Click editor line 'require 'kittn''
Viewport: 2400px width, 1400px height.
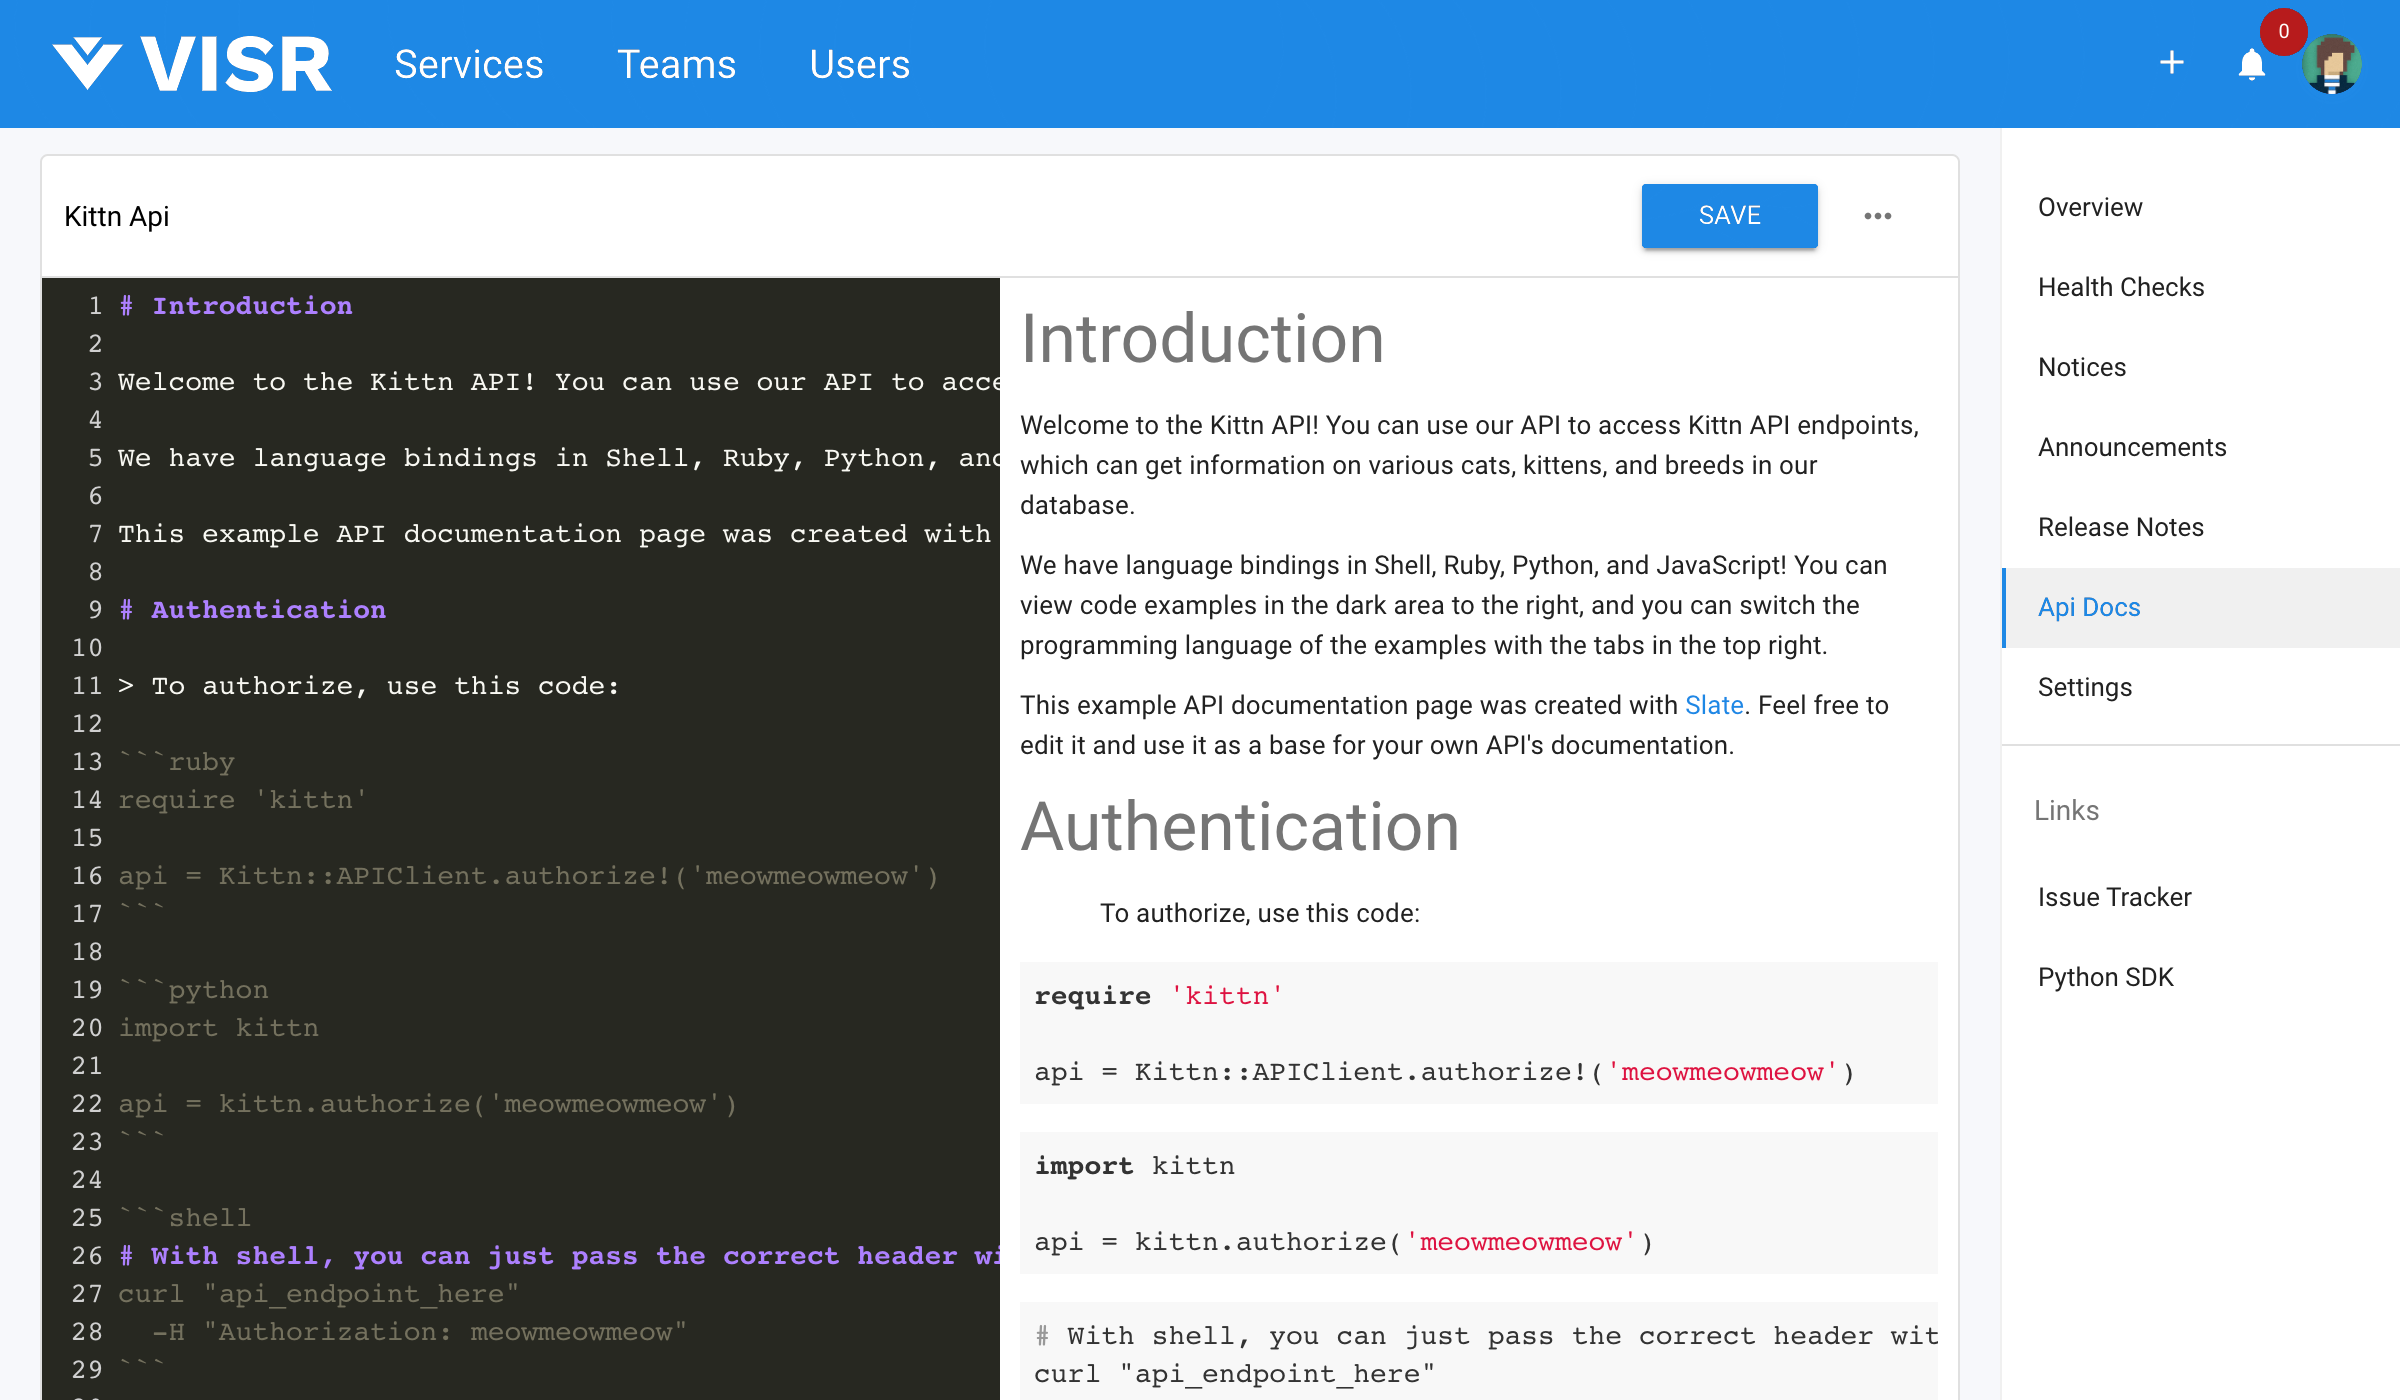[243, 800]
